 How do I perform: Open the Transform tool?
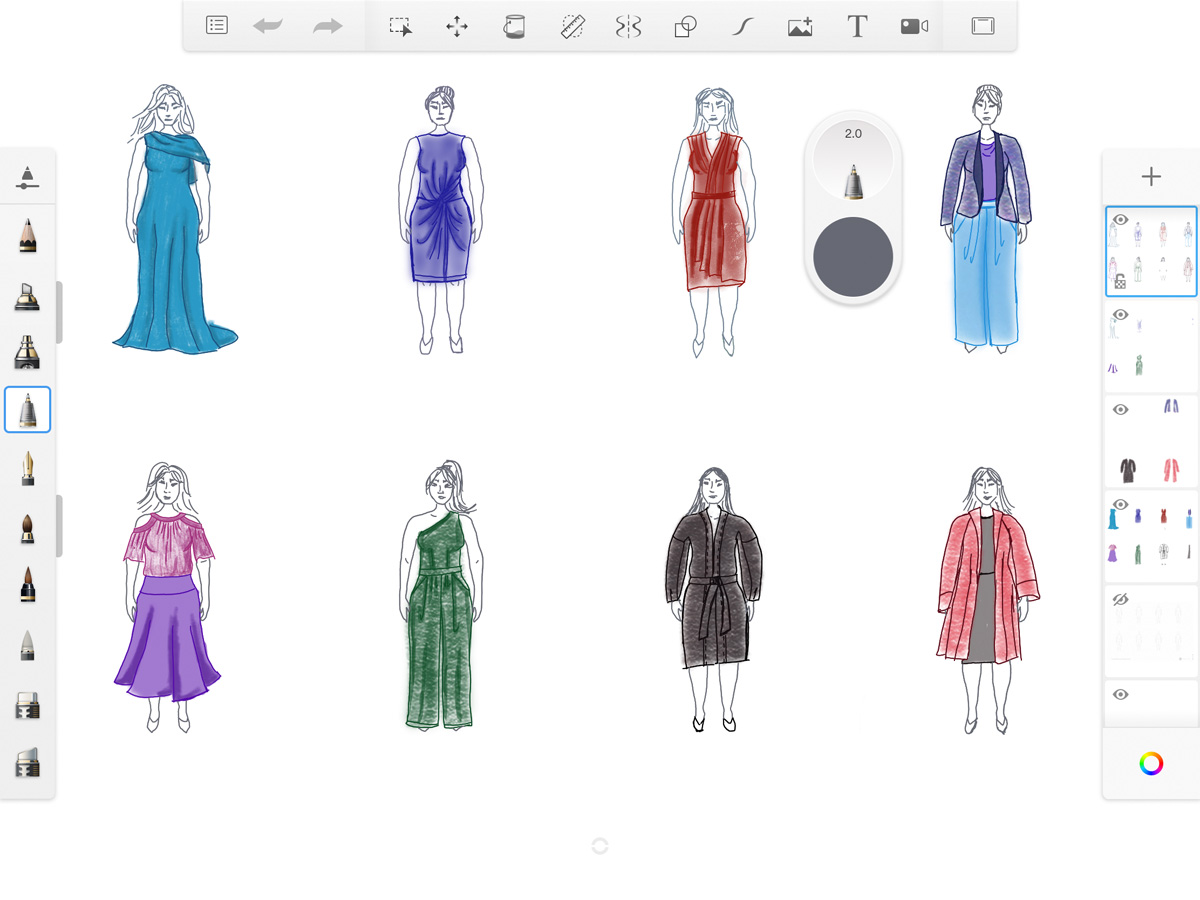(x=457, y=26)
